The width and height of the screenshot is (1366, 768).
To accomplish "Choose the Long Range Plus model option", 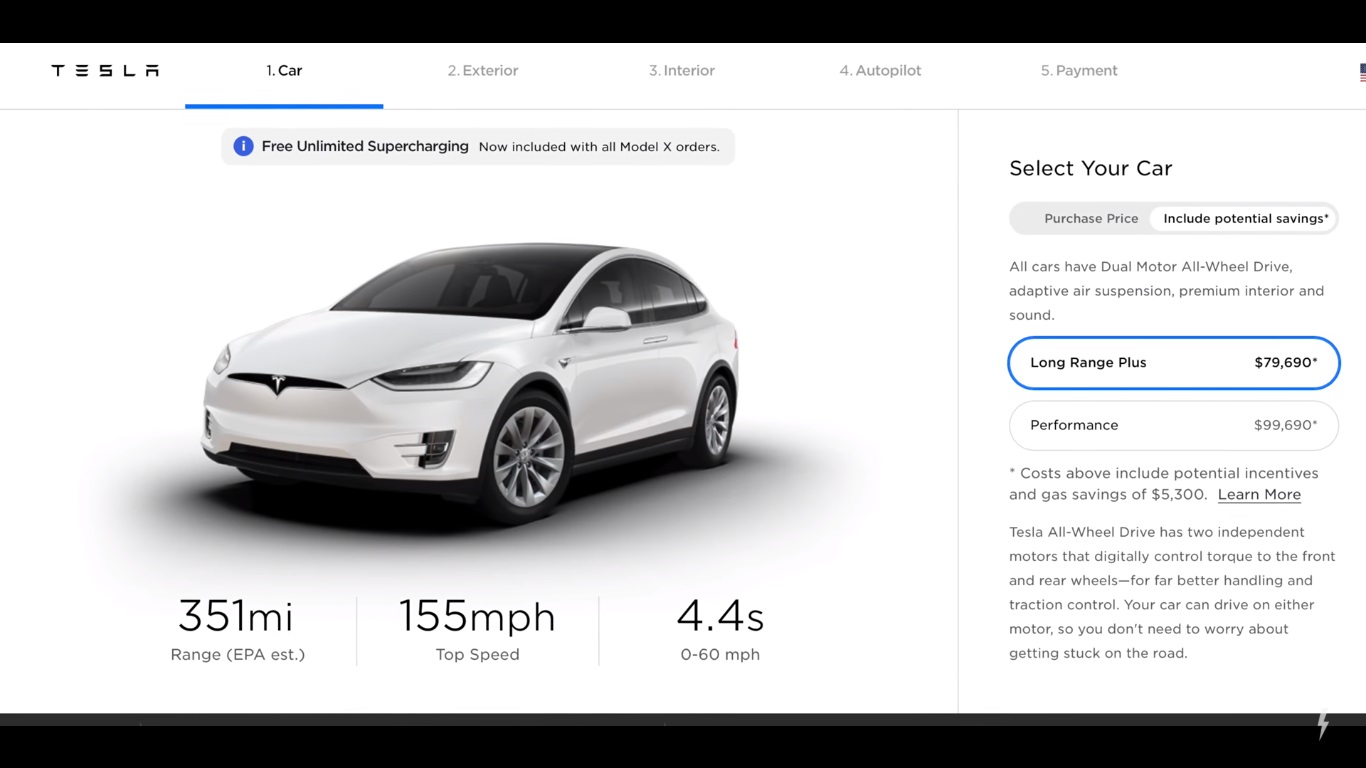I will (1173, 363).
